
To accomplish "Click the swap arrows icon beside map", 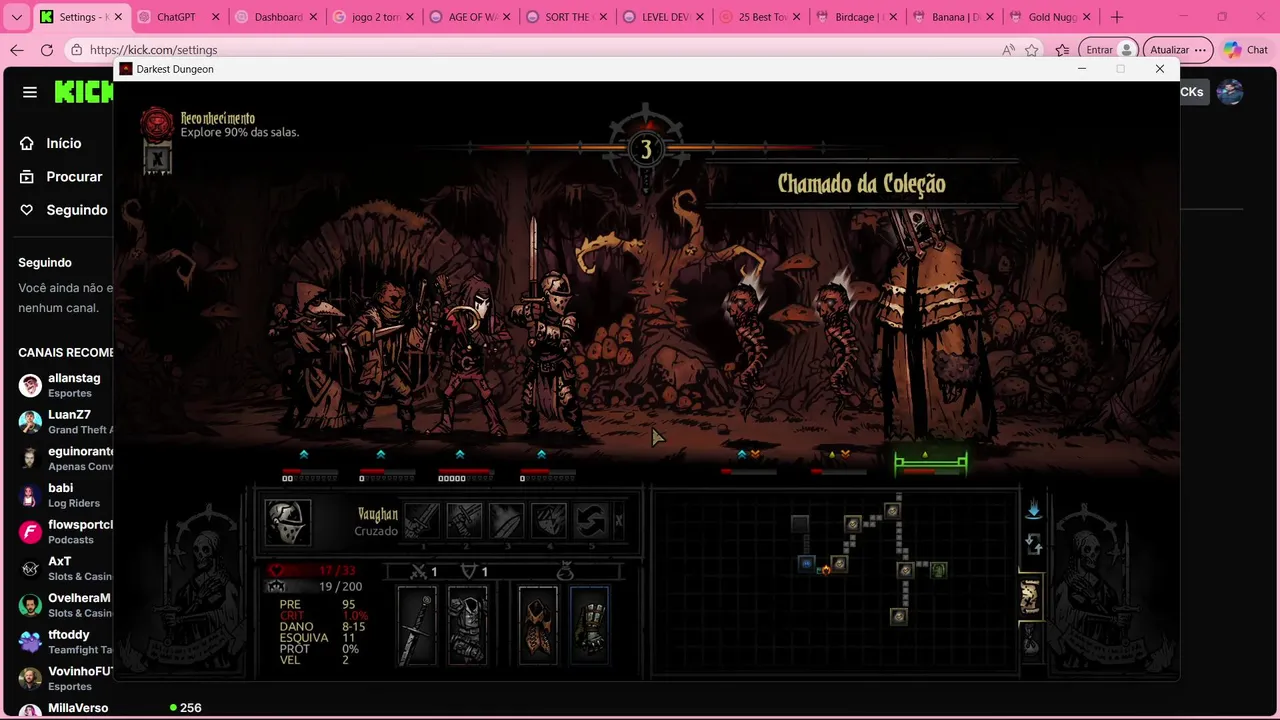I will click(1034, 545).
